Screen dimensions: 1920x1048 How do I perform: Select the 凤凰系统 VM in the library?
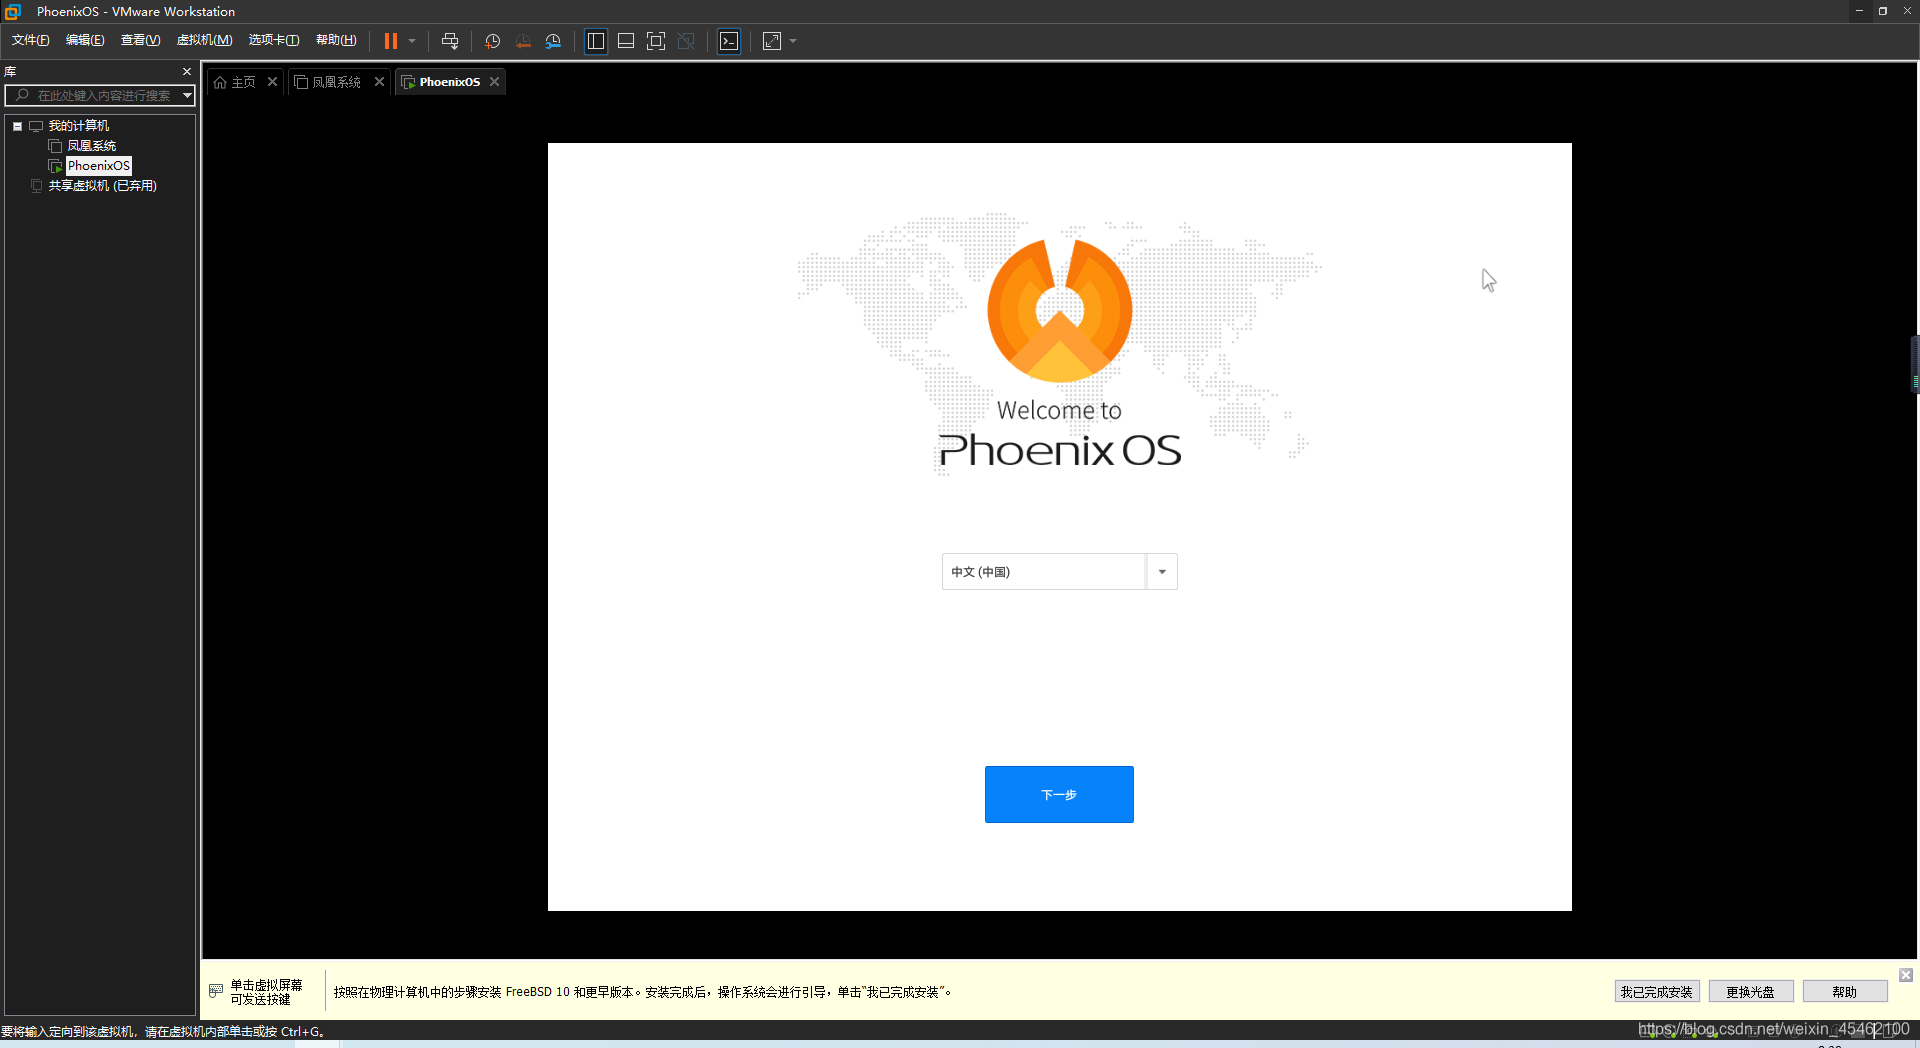click(91, 146)
